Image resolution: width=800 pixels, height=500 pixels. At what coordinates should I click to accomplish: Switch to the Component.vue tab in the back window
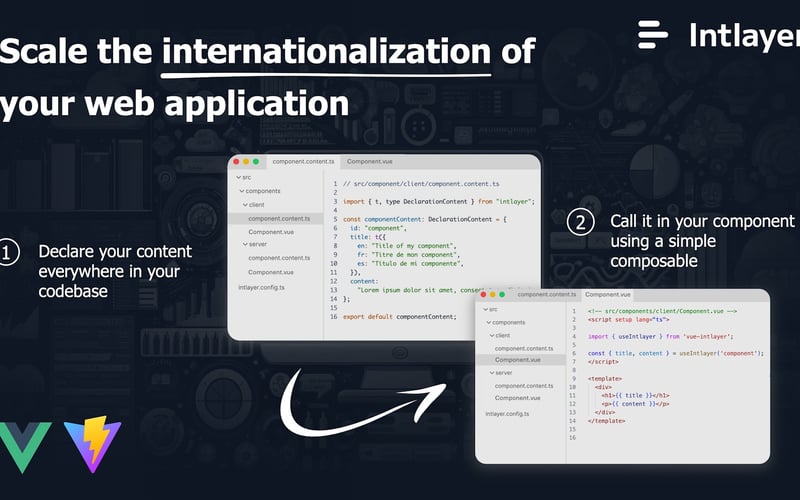[369, 162]
